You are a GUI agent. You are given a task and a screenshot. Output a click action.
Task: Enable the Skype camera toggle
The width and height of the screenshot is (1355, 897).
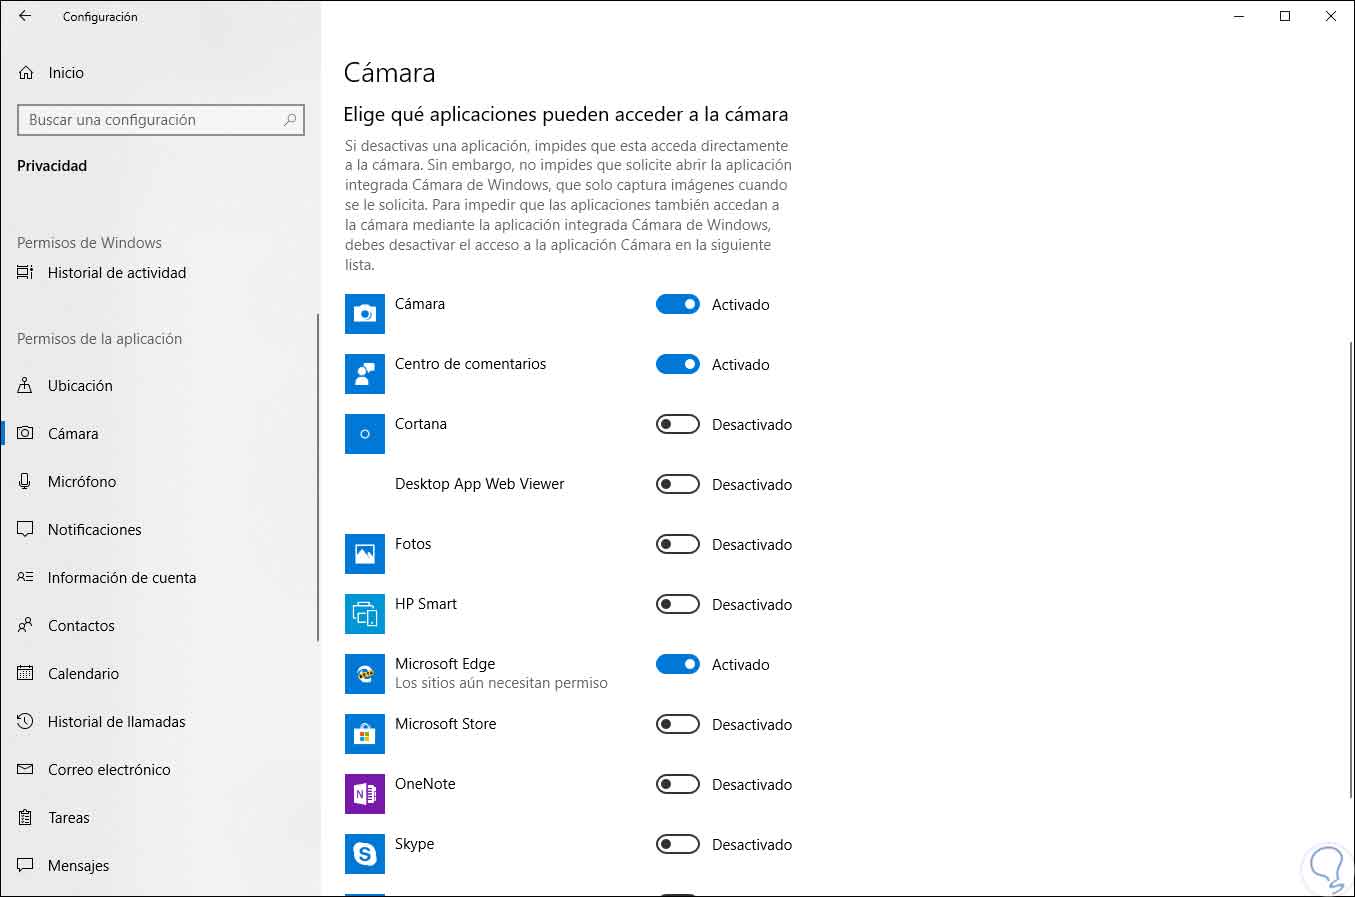tap(677, 845)
